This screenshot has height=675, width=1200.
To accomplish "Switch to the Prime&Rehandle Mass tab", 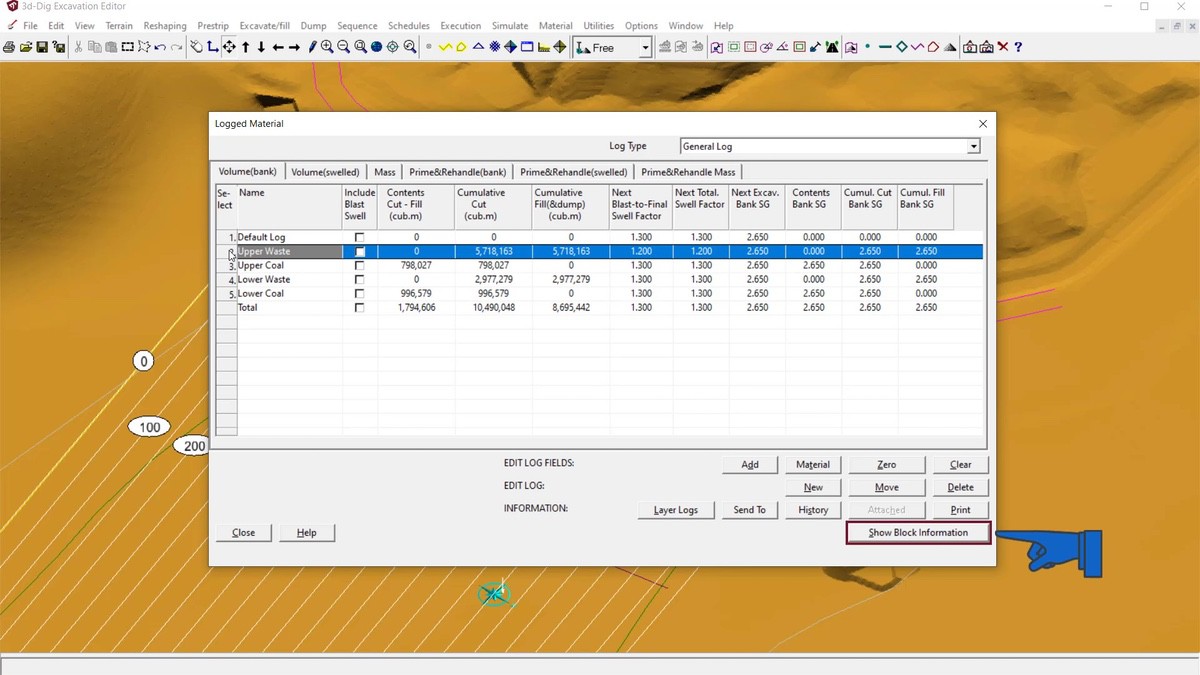I will click(x=688, y=172).
